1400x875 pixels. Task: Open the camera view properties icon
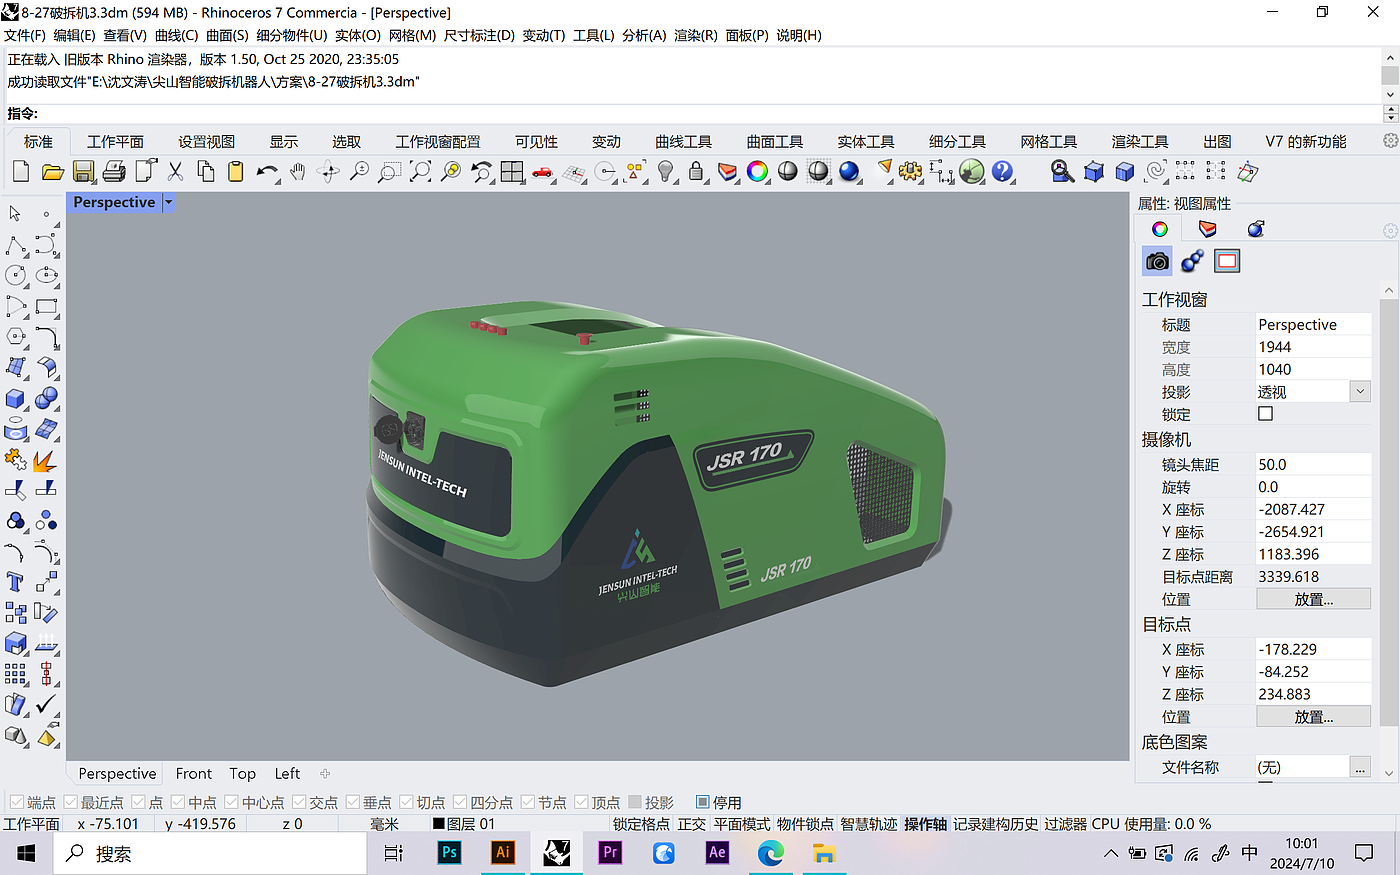pyautogui.click(x=1157, y=261)
